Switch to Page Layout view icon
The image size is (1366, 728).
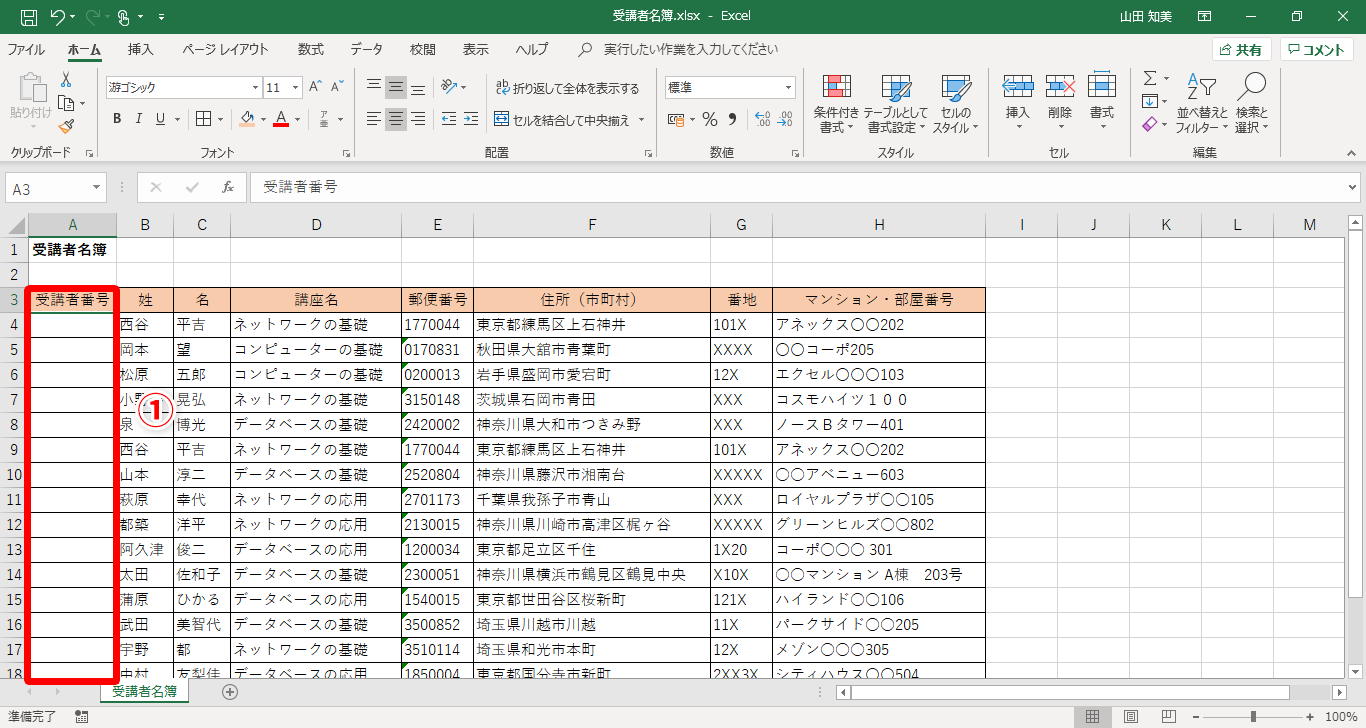[1129, 717]
